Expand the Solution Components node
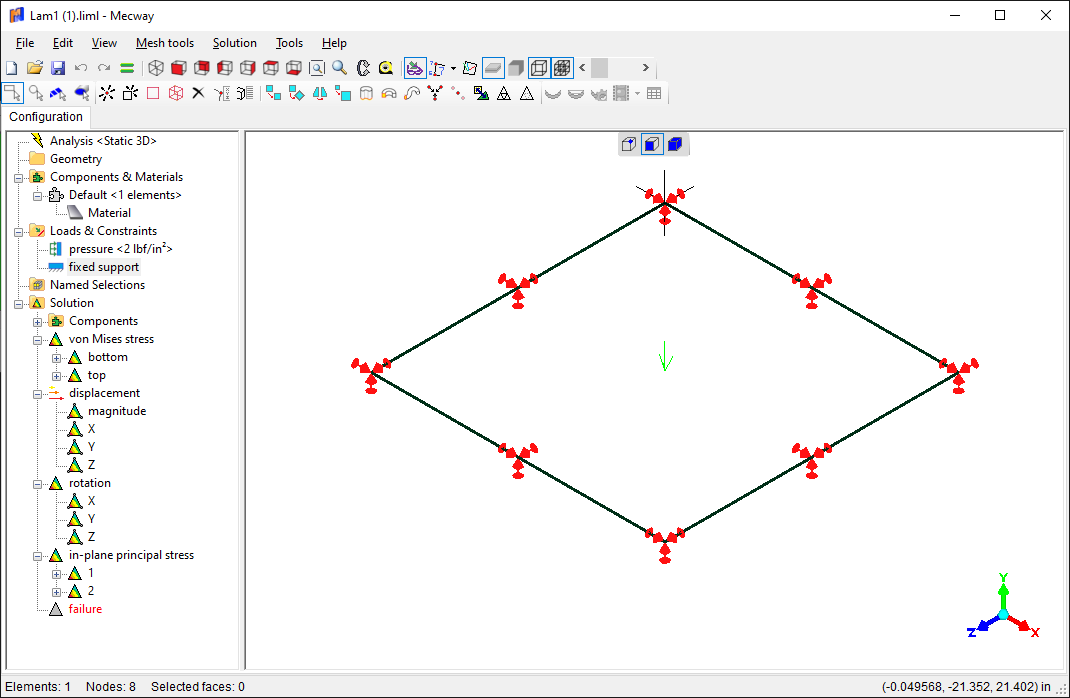Viewport: 1070px width, 698px height. pyautogui.click(x=38, y=322)
